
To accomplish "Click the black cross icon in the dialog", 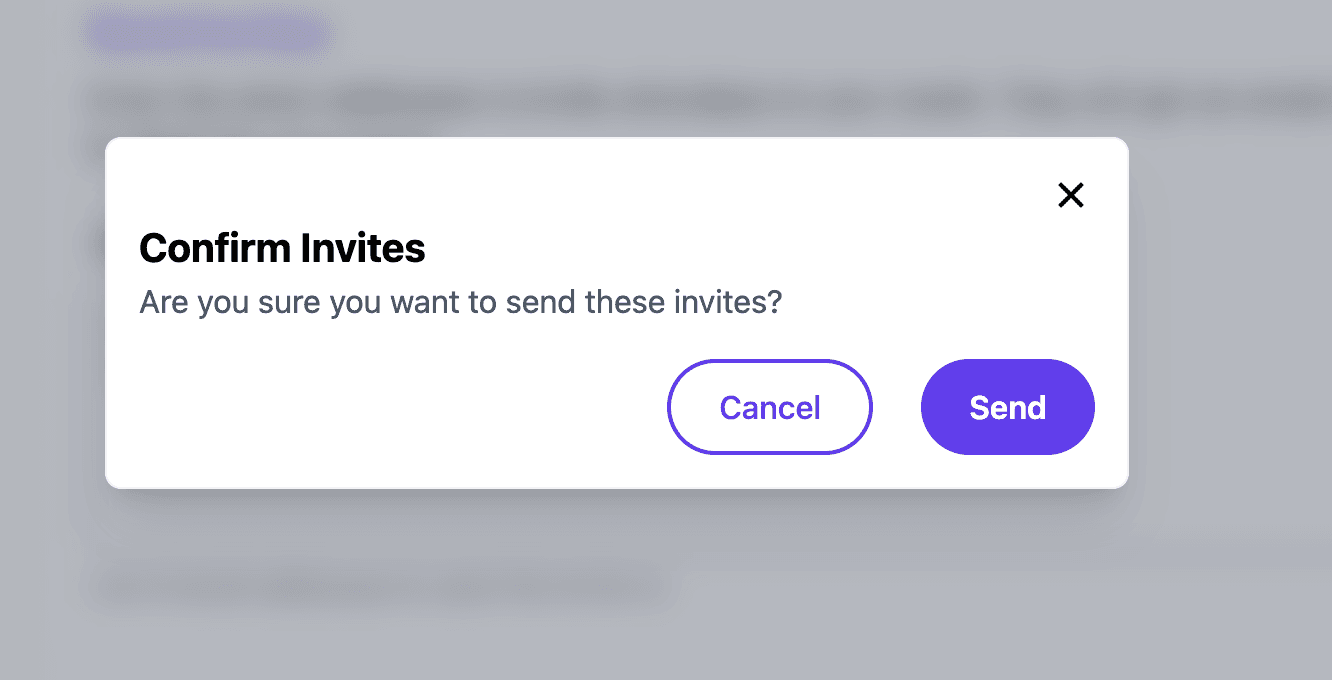I will [1071, 195].
